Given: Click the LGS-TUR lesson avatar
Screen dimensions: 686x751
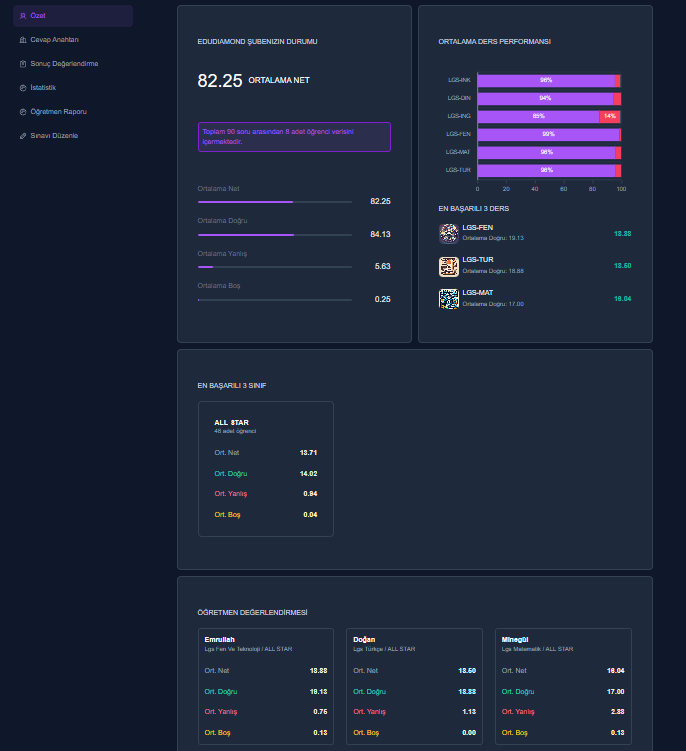Looking at the screenshot, I should (x=449, y=266).
